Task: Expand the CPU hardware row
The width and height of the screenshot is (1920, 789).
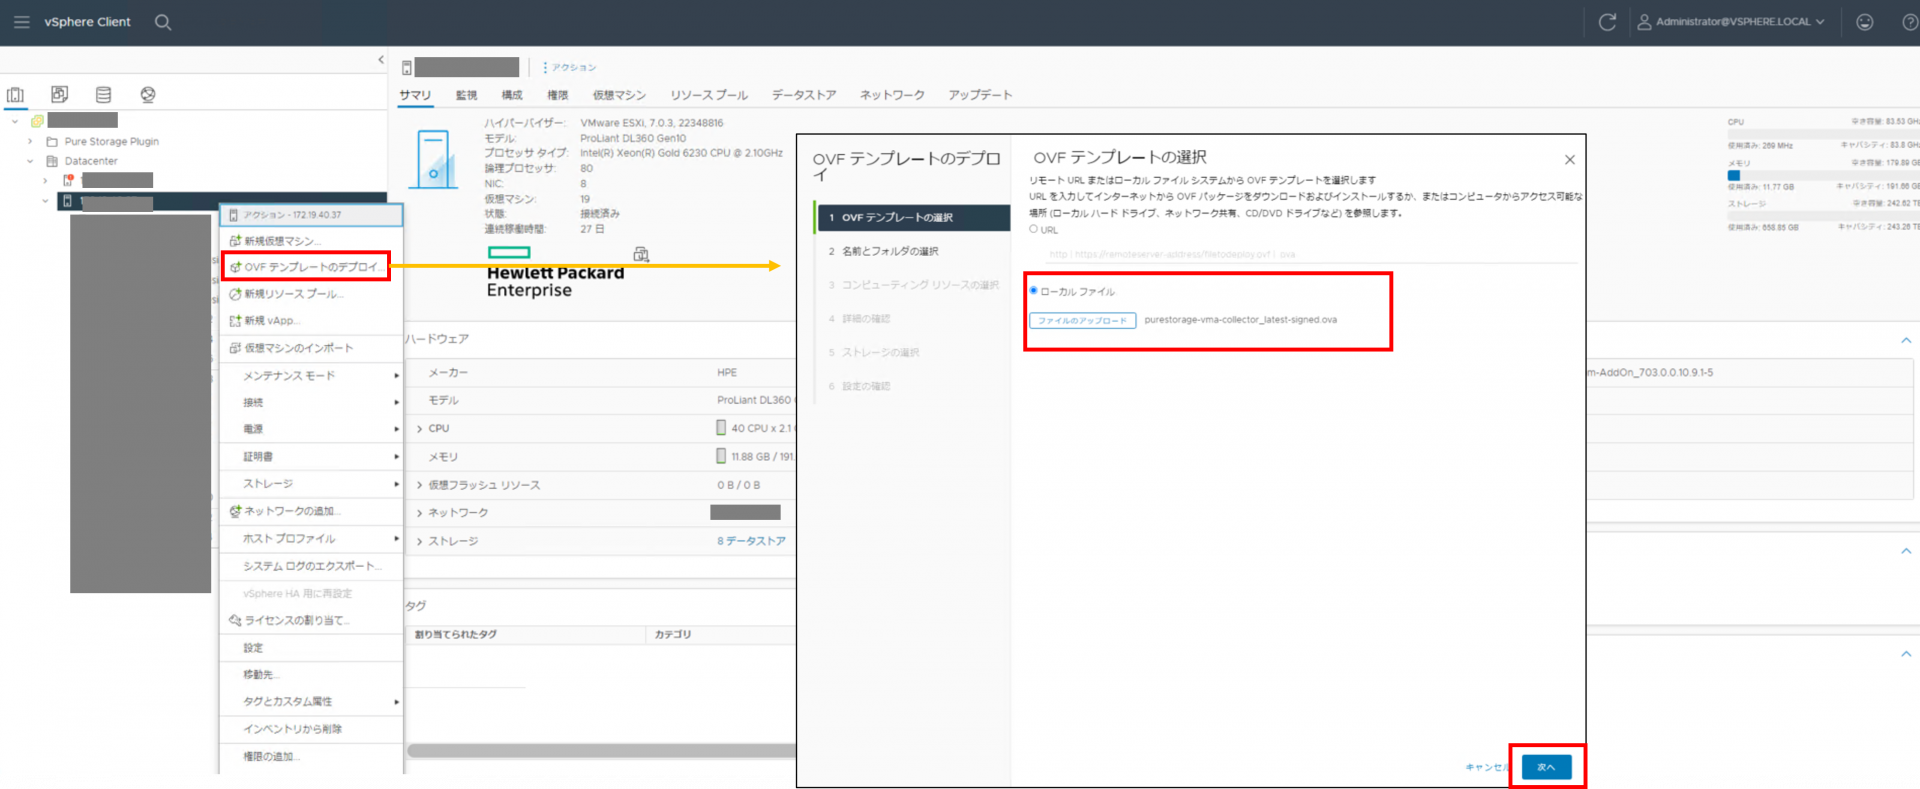Action: point(420,429)
